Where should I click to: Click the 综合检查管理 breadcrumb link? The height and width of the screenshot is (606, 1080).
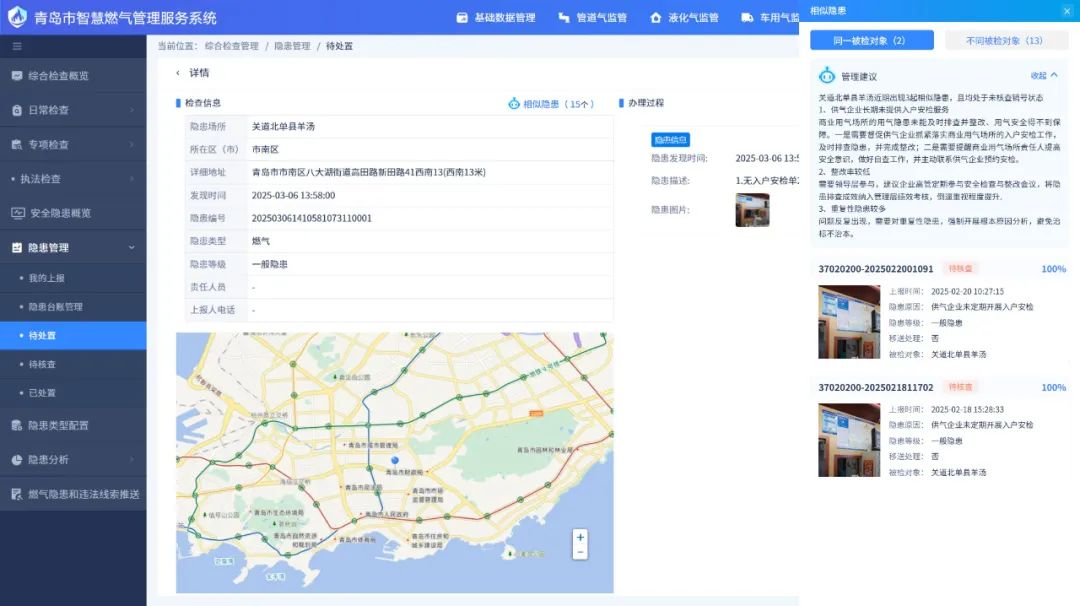point(231,46)
